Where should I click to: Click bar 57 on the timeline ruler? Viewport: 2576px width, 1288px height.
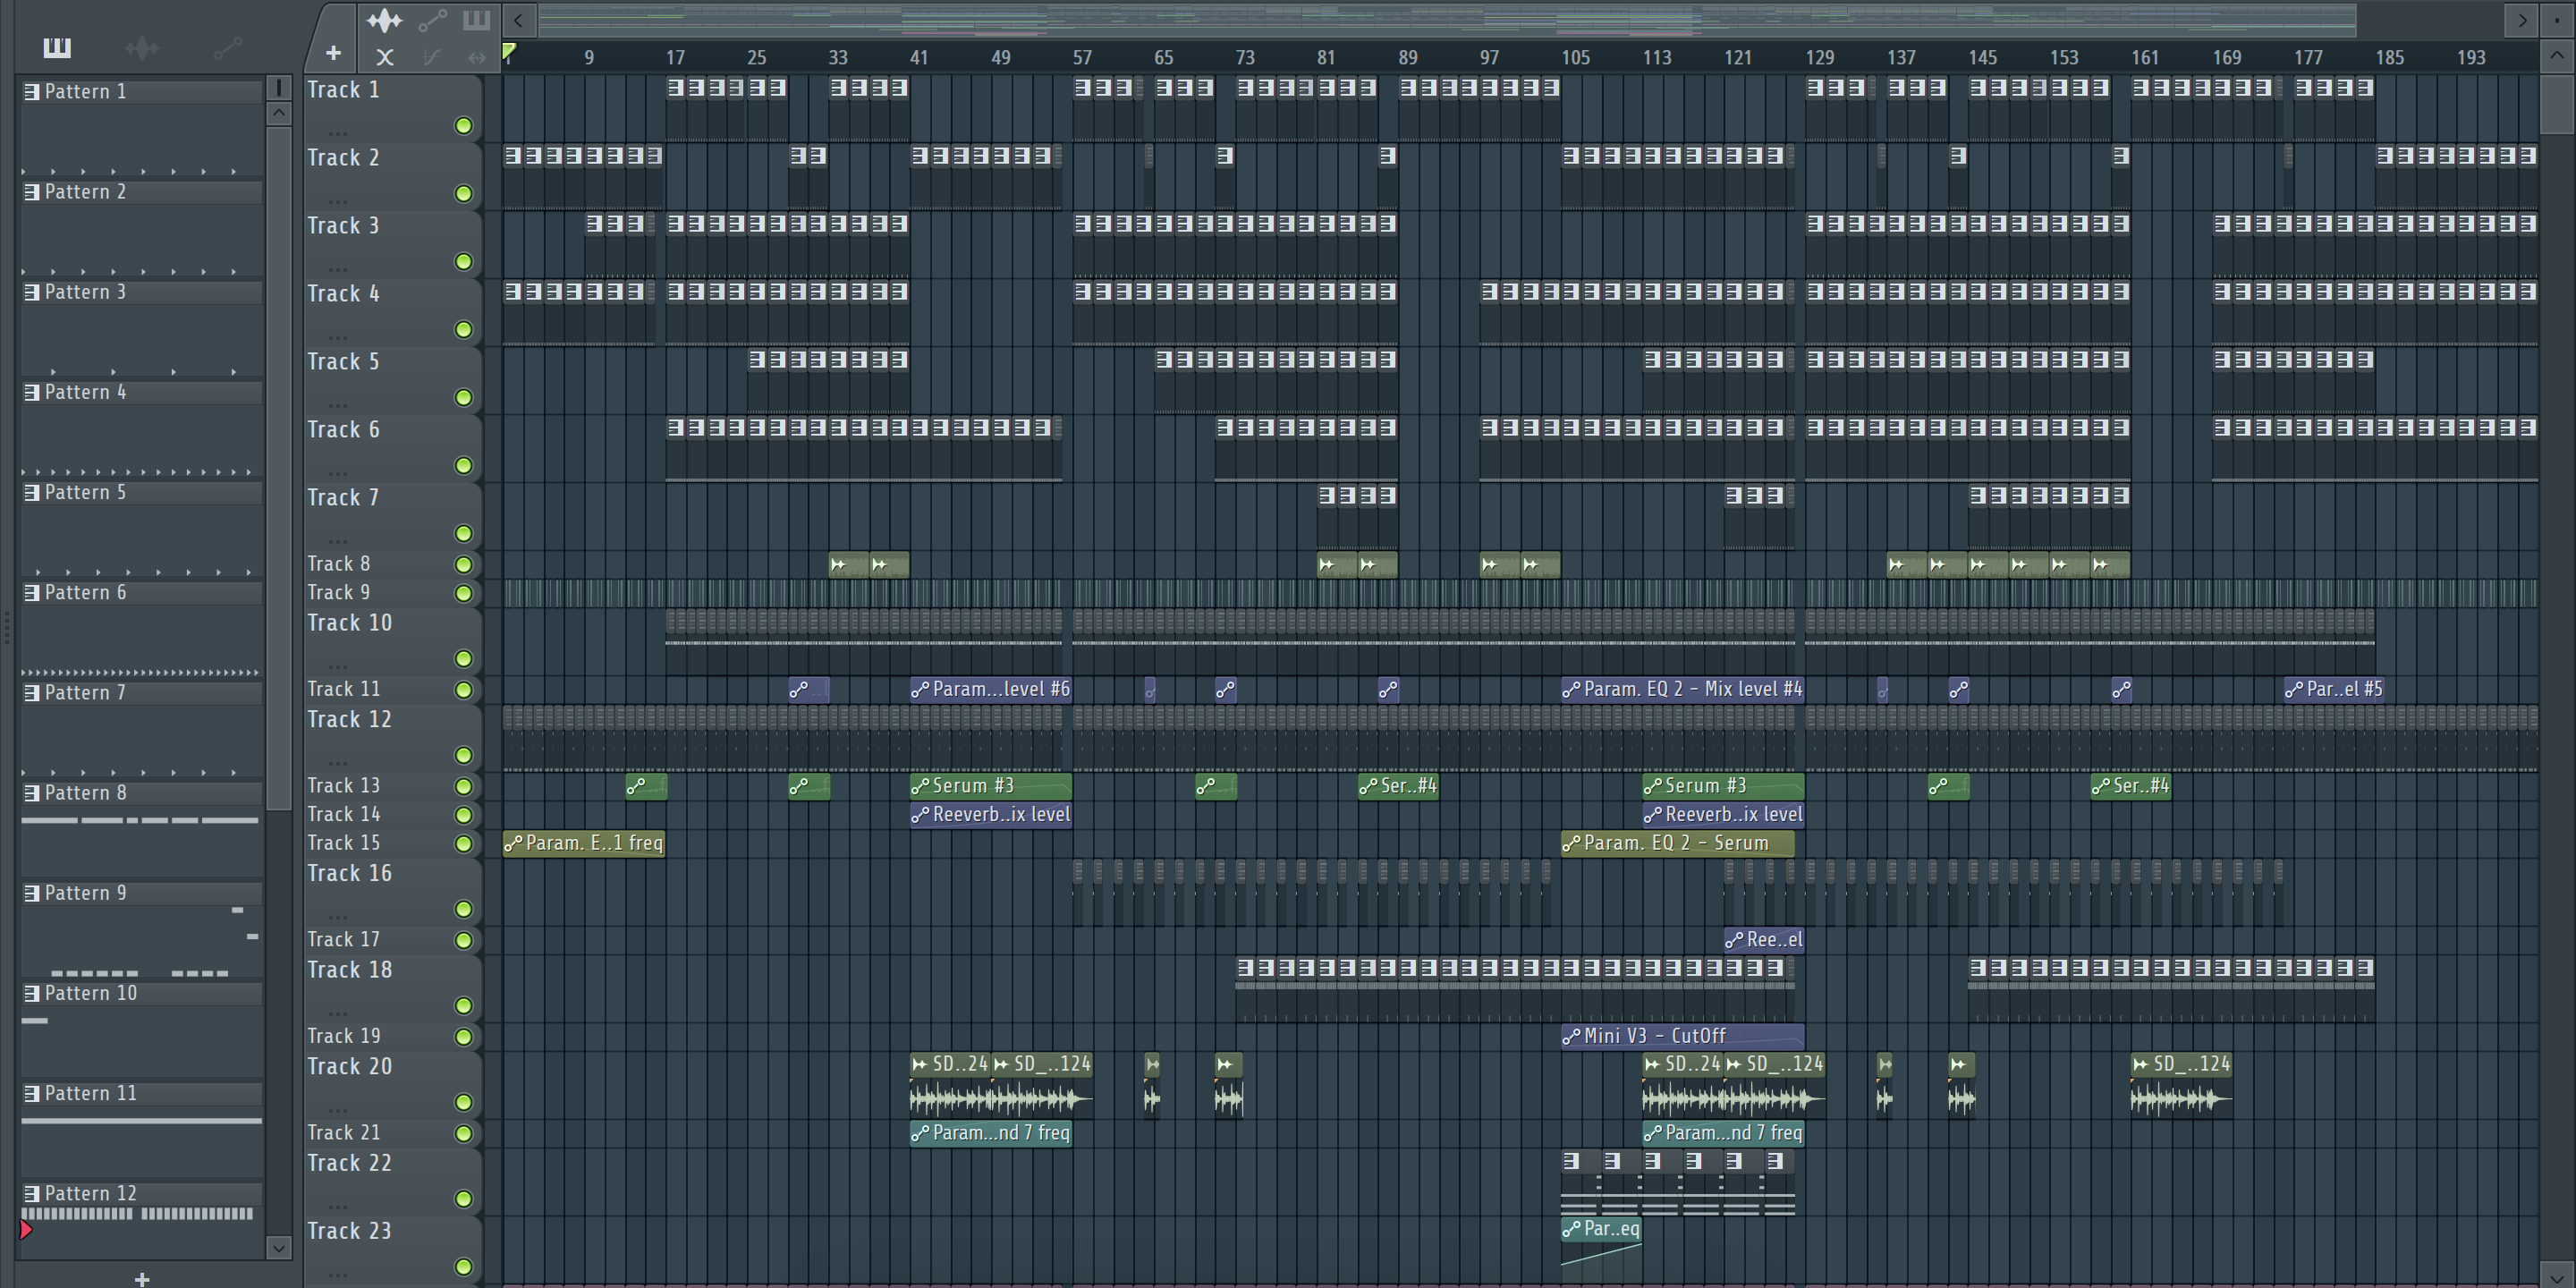pyautogui.click(x=1082, y=57)
